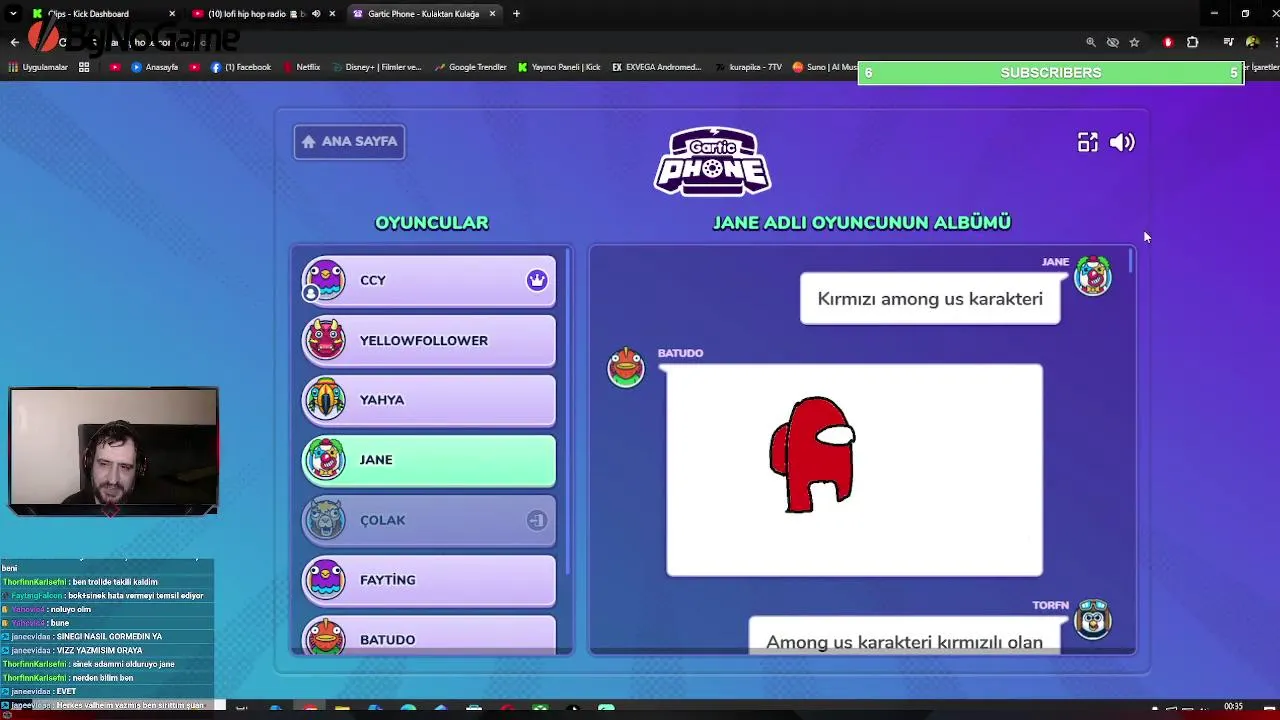The width and height of the screenshot is (1280, 720).
Task: Open the Google Trendler bookmark
Action: (x=470, y=67)
